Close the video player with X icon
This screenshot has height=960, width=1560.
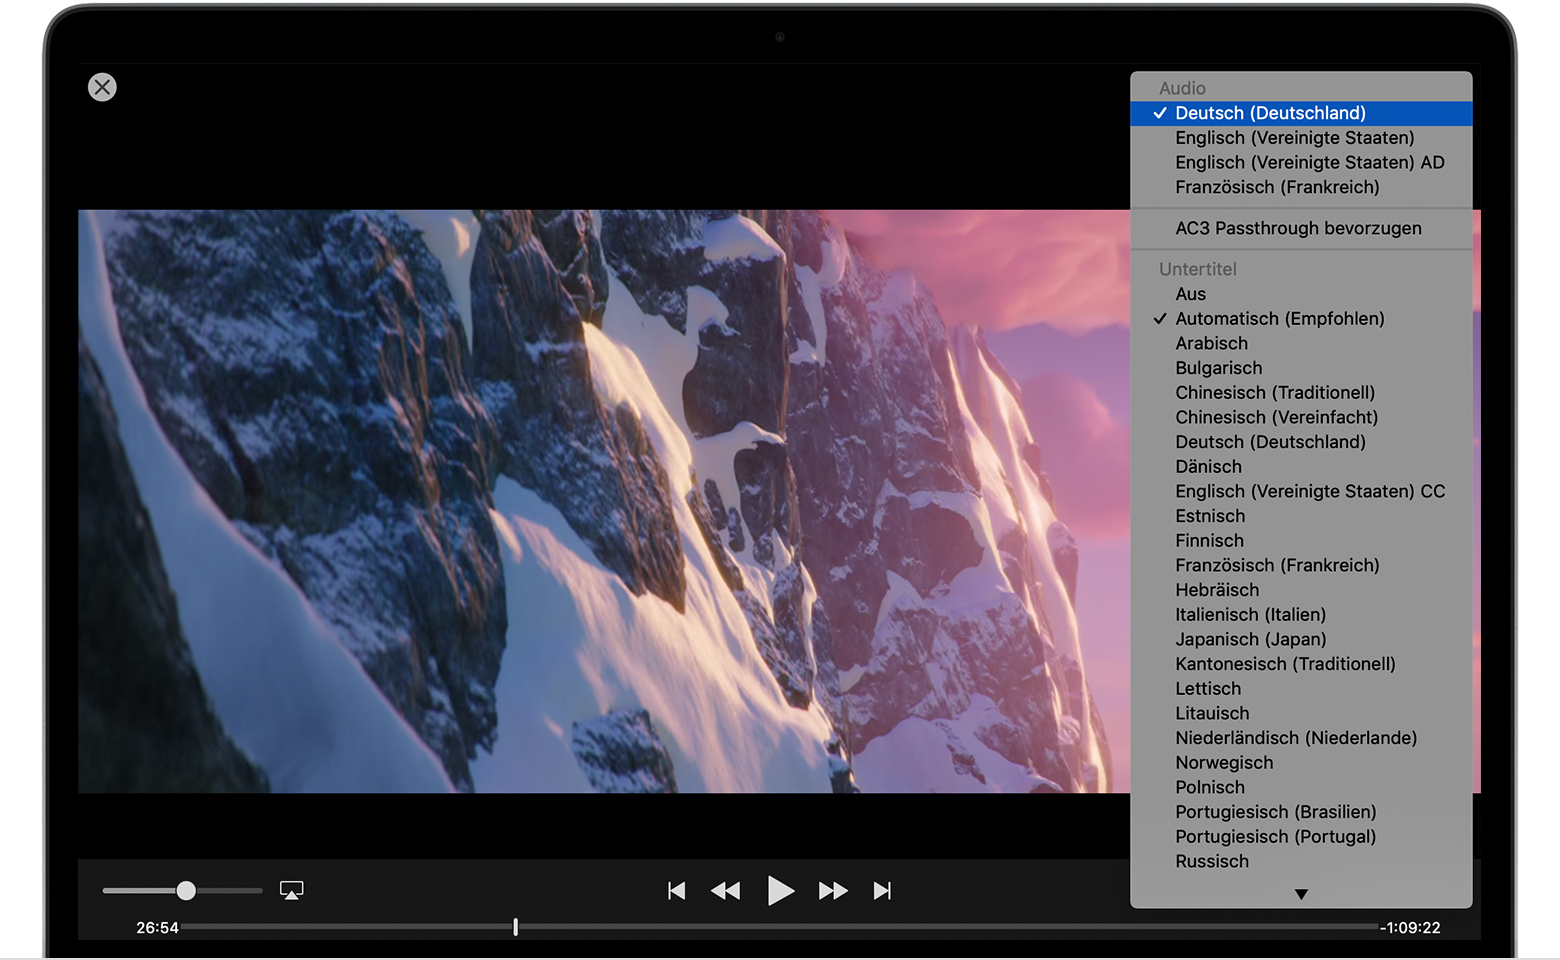tap(102, 87)
